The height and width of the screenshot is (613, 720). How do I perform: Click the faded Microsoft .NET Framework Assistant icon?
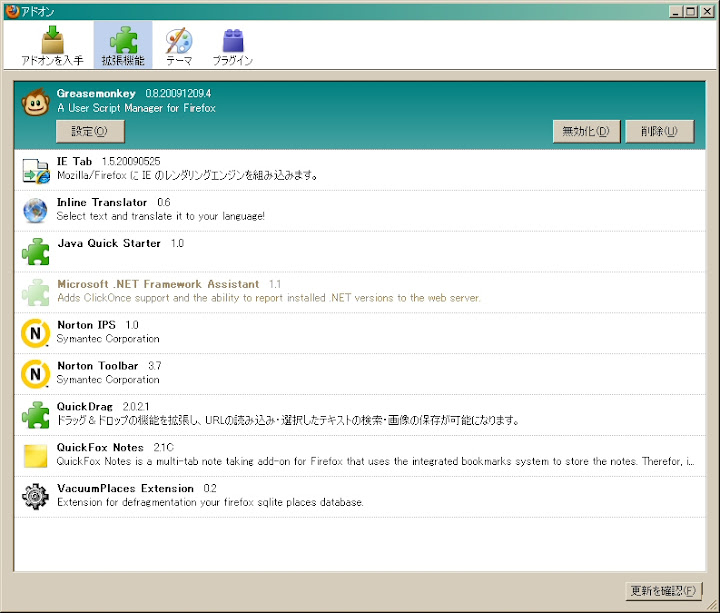coord(35,292)
